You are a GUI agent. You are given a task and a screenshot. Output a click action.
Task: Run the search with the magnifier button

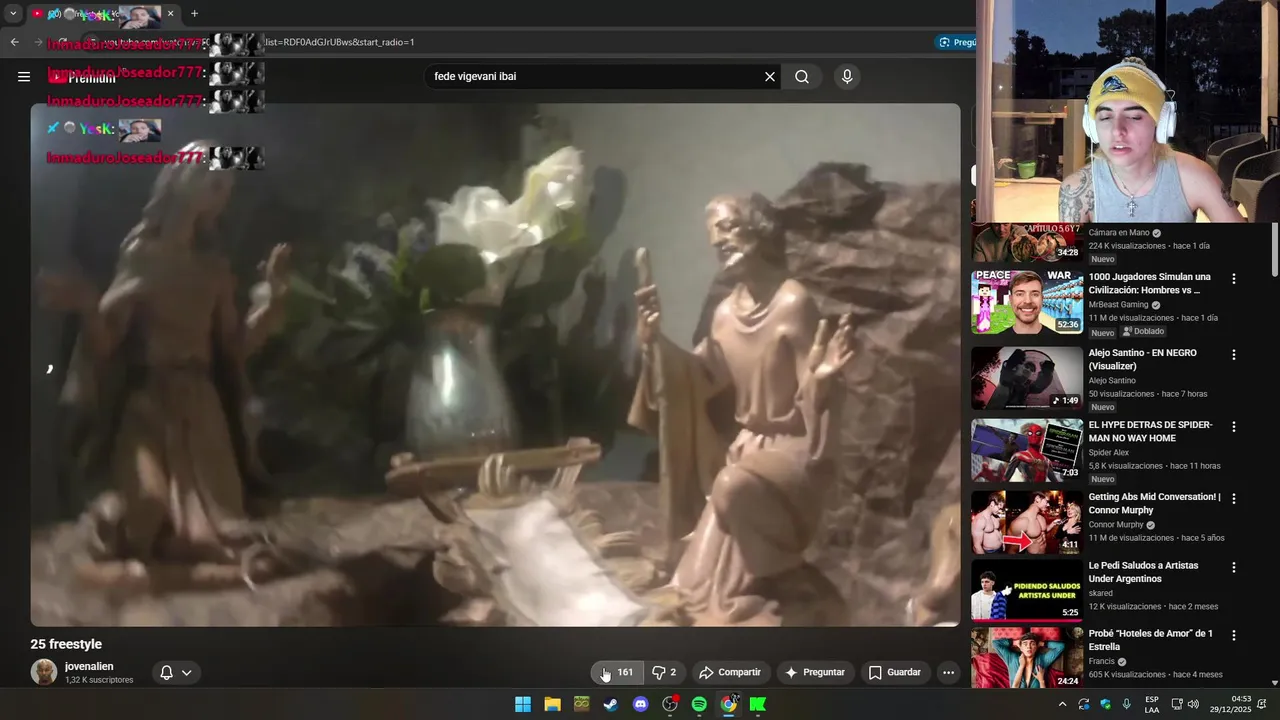coord(802,76)
